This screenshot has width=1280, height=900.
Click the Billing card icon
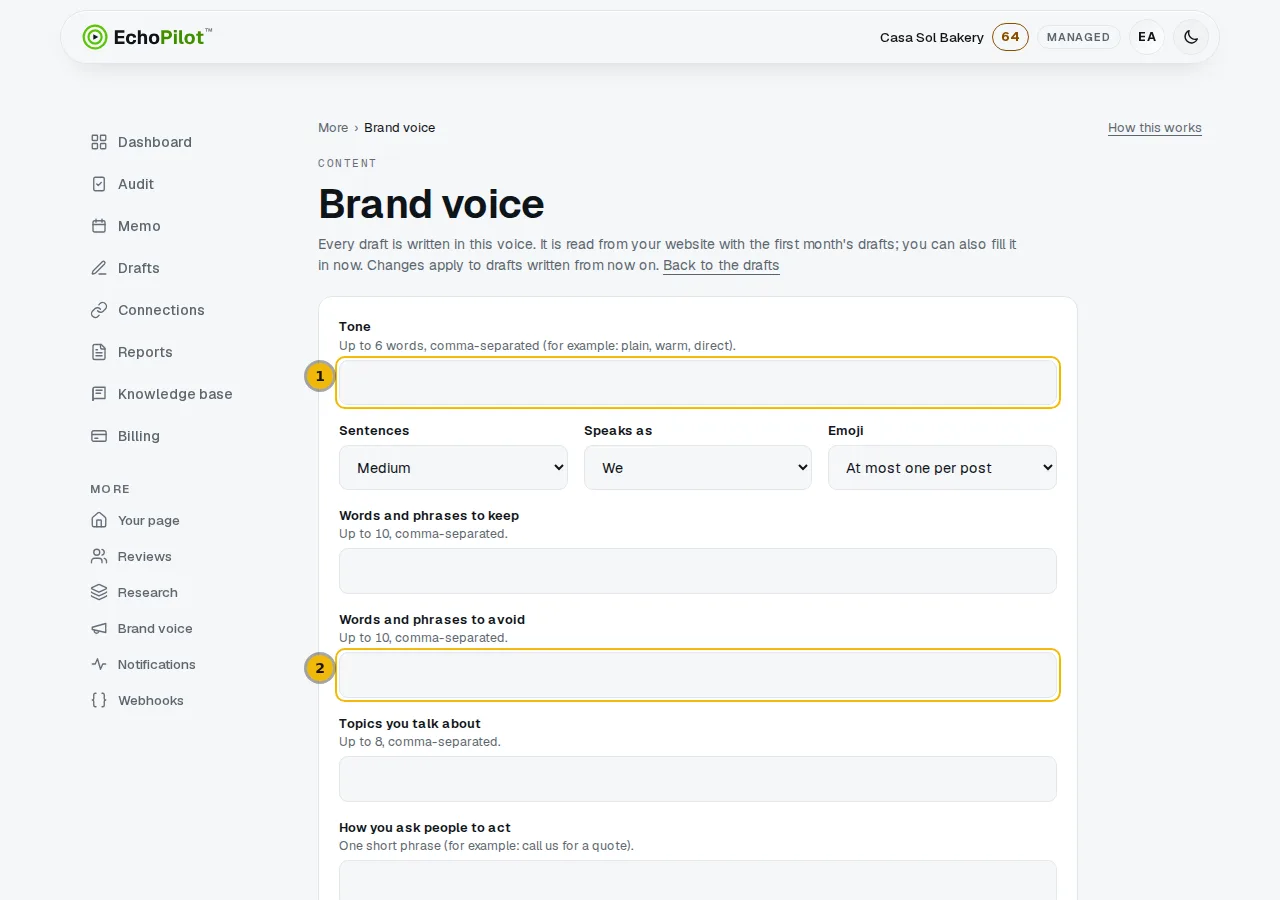coord(99,436)
